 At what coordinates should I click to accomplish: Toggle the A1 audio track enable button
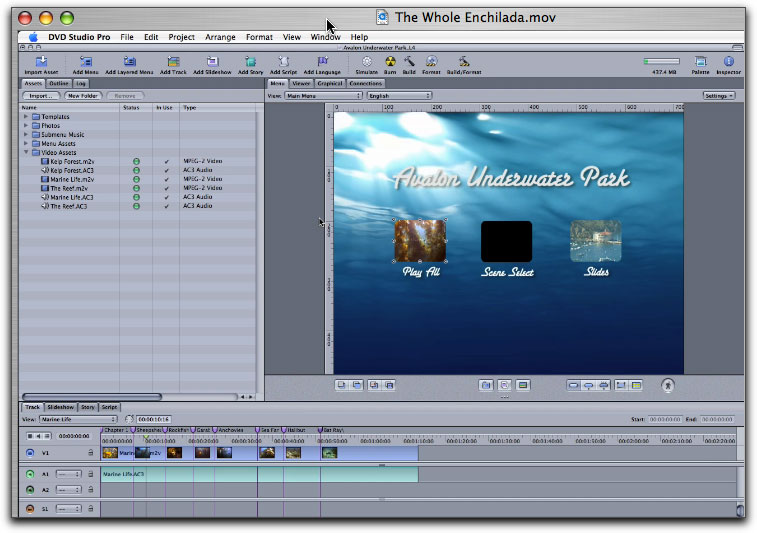pos(30,474)
